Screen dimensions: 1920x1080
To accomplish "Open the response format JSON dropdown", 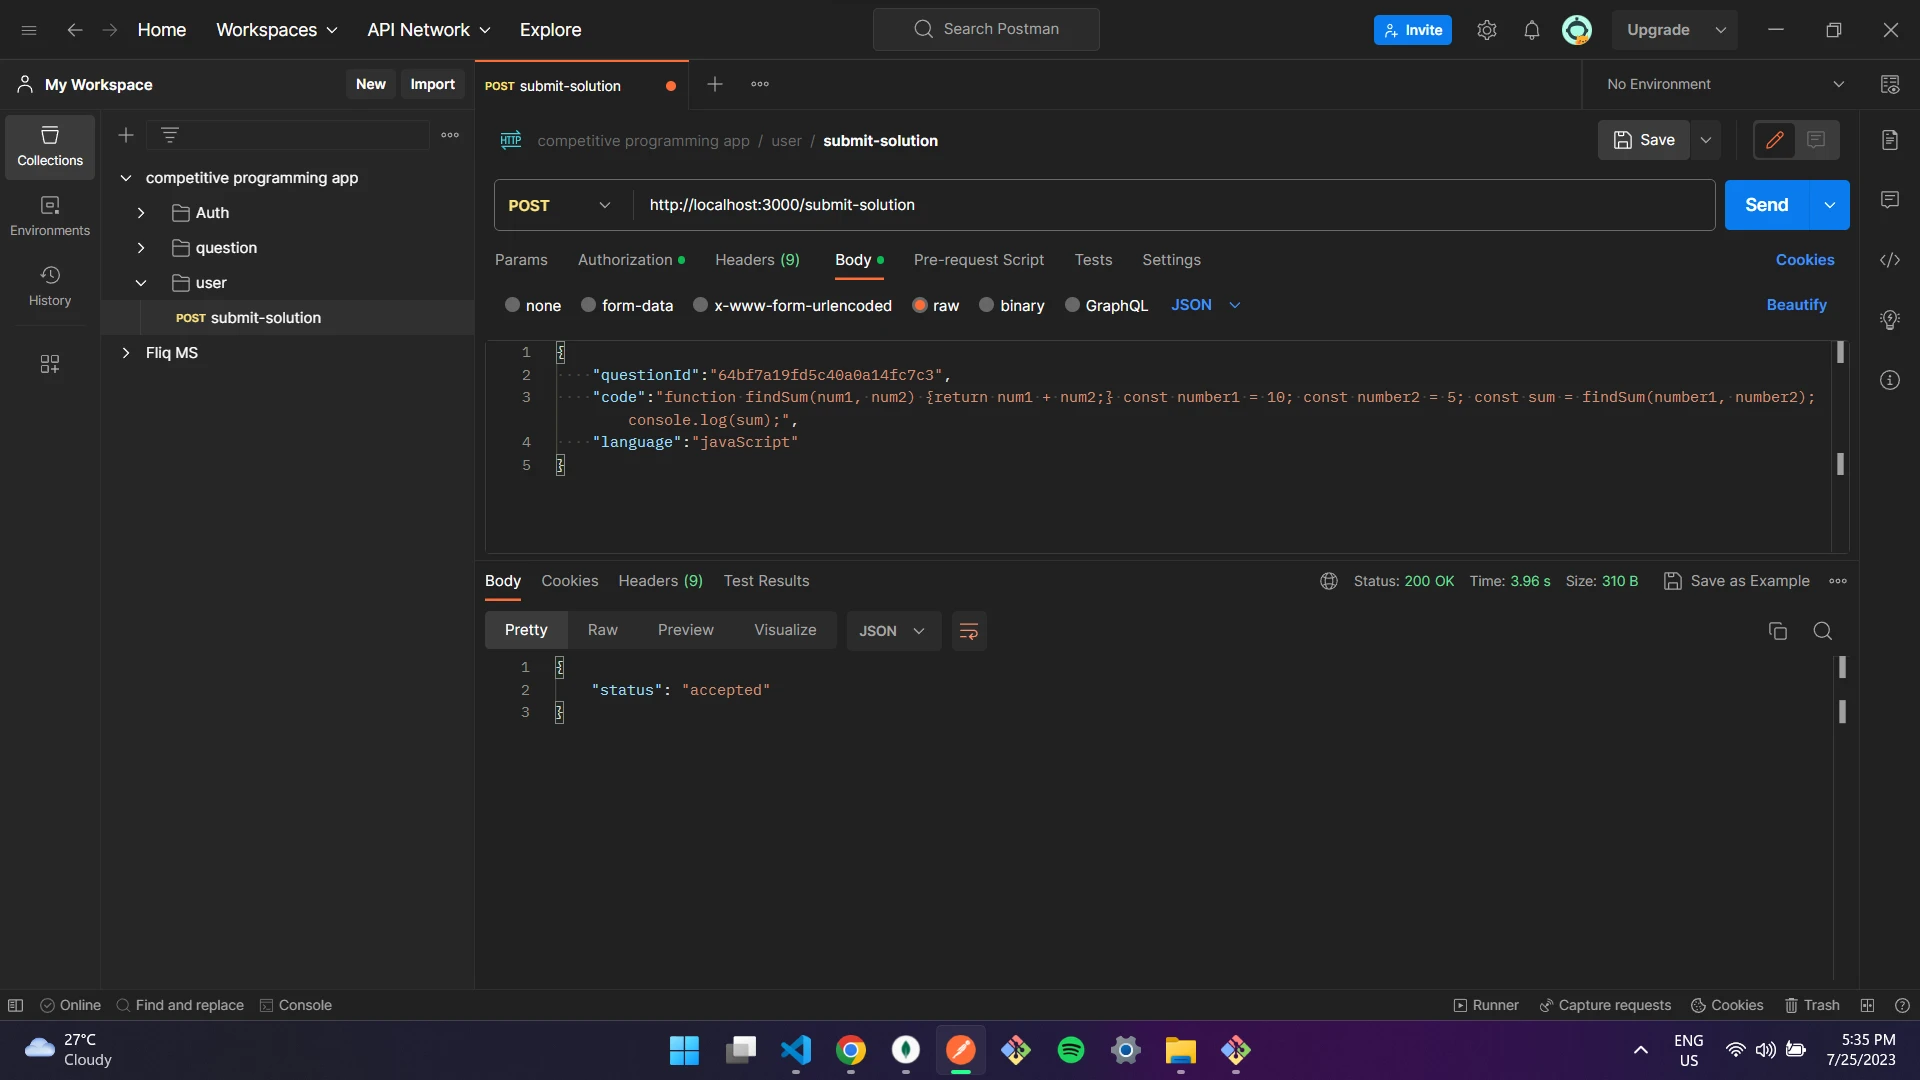I will pos(893,631).
